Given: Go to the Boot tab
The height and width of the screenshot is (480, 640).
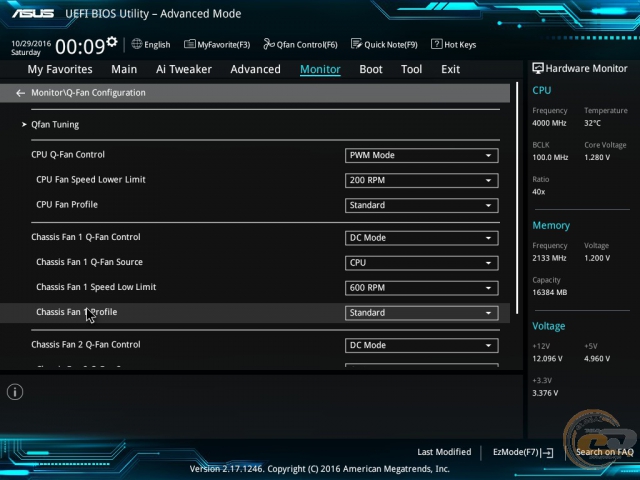Looking at the screenshot, I should (371, 69).
